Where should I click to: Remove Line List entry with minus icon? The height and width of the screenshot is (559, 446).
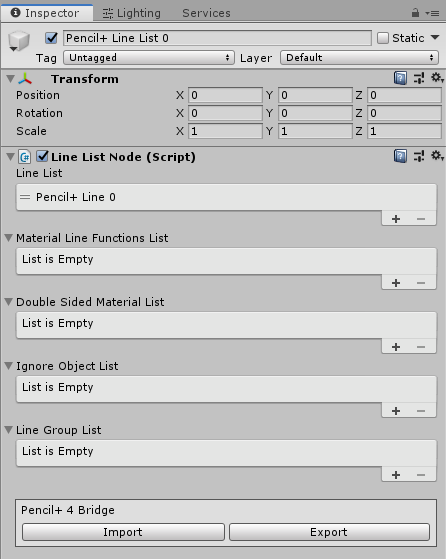pos(421,219)
